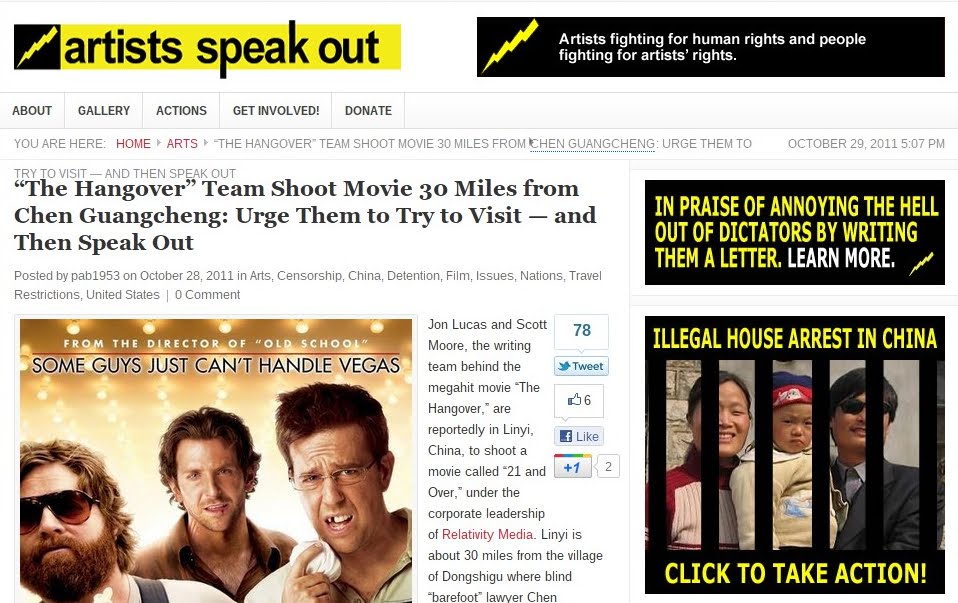The height and width of the screenshot is (603, 958).
Task: Click the Facebook like count 6 bubble
Action: (x=579, y=400)
